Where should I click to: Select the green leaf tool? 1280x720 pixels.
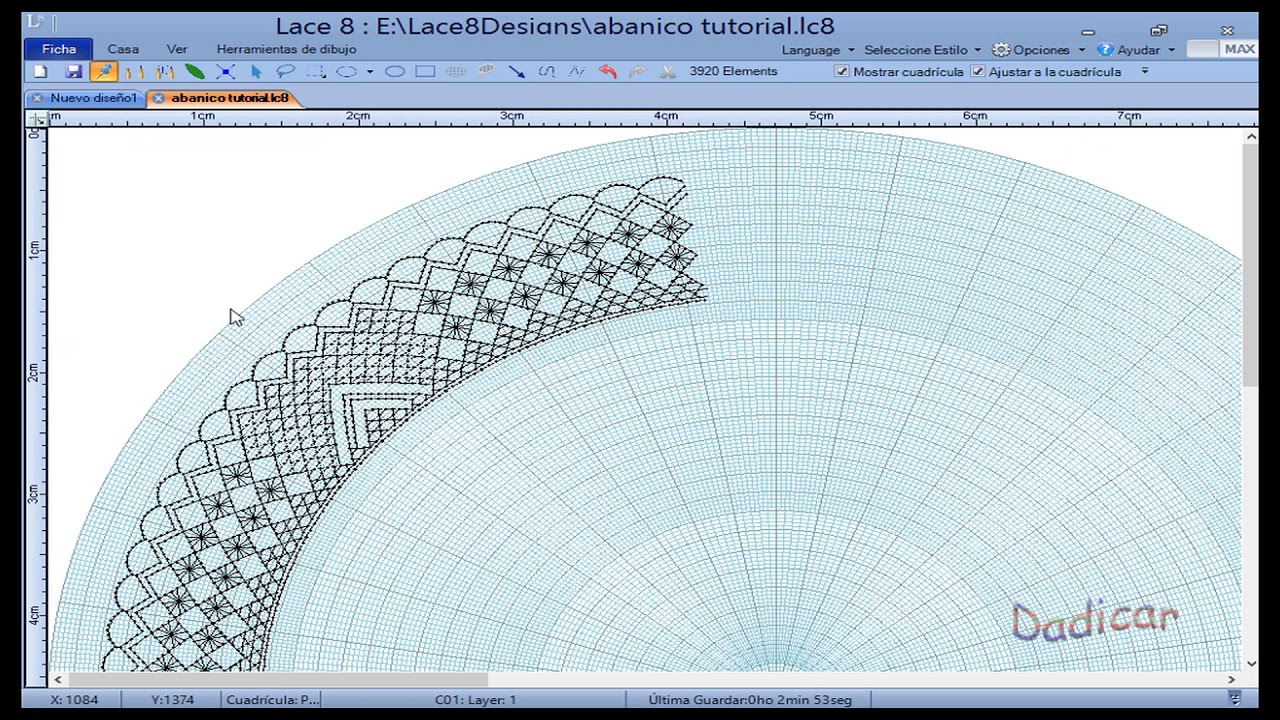[x=195, y=72]
